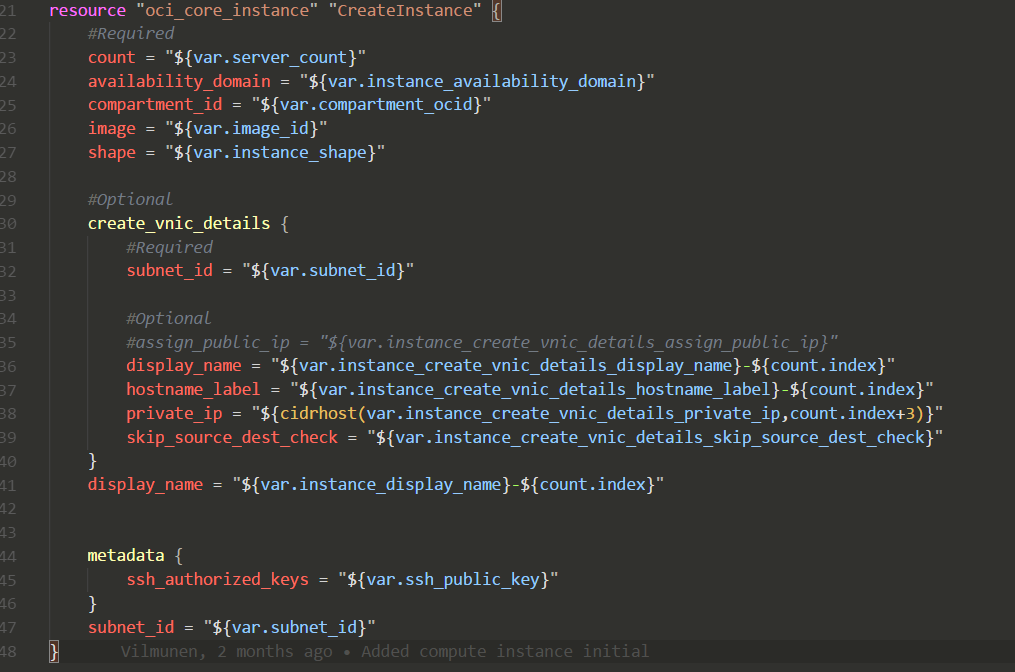The width and height of the screenshot is (1015, 672).
Task: Click the count.index+3 expression
Action: (x=852, y=413)
